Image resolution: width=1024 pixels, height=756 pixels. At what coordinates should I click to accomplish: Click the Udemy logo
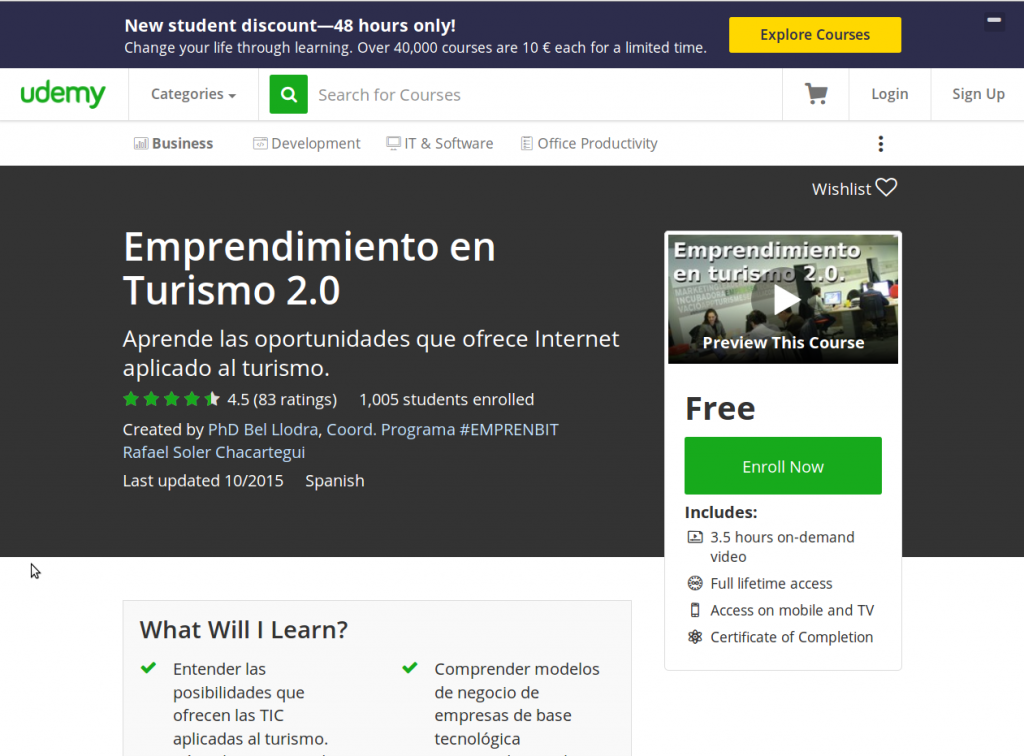point(63,95)
